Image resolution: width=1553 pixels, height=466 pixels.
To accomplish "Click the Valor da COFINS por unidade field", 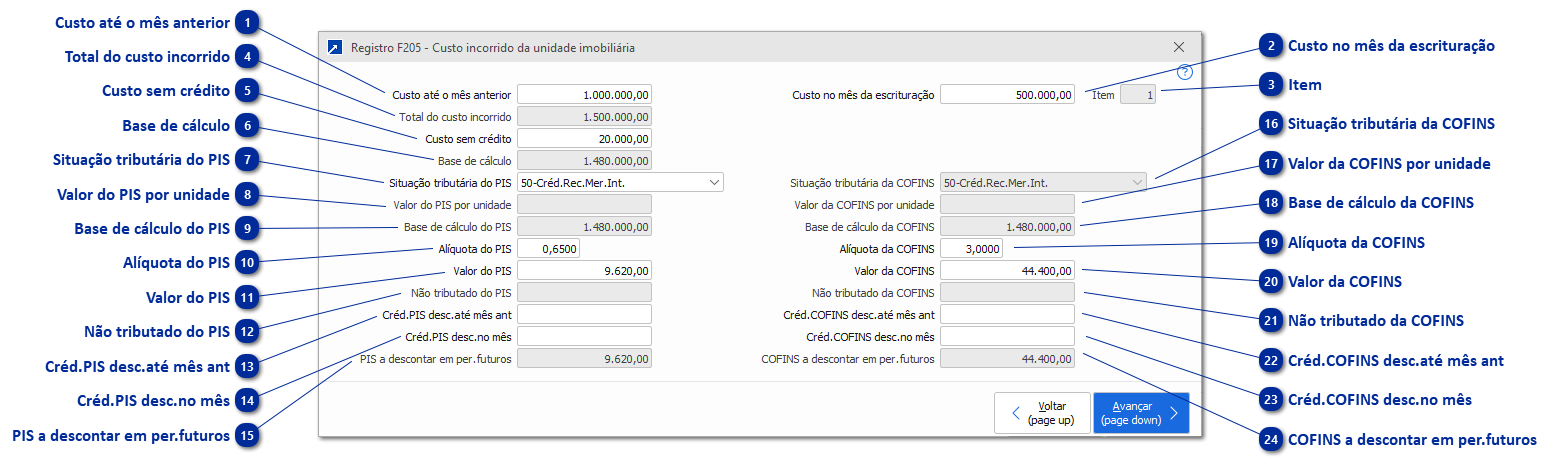I will tap(1008, 204).
